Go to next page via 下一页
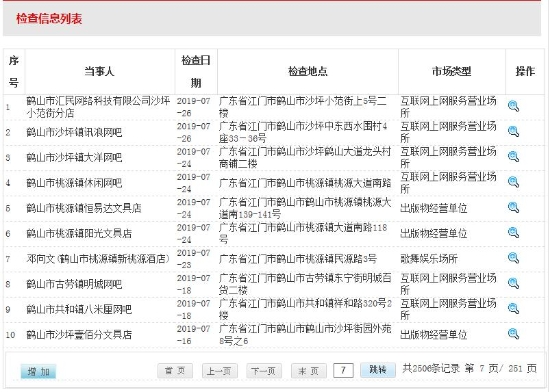Viewport: 550px width, 392px height. click(264, 371)
